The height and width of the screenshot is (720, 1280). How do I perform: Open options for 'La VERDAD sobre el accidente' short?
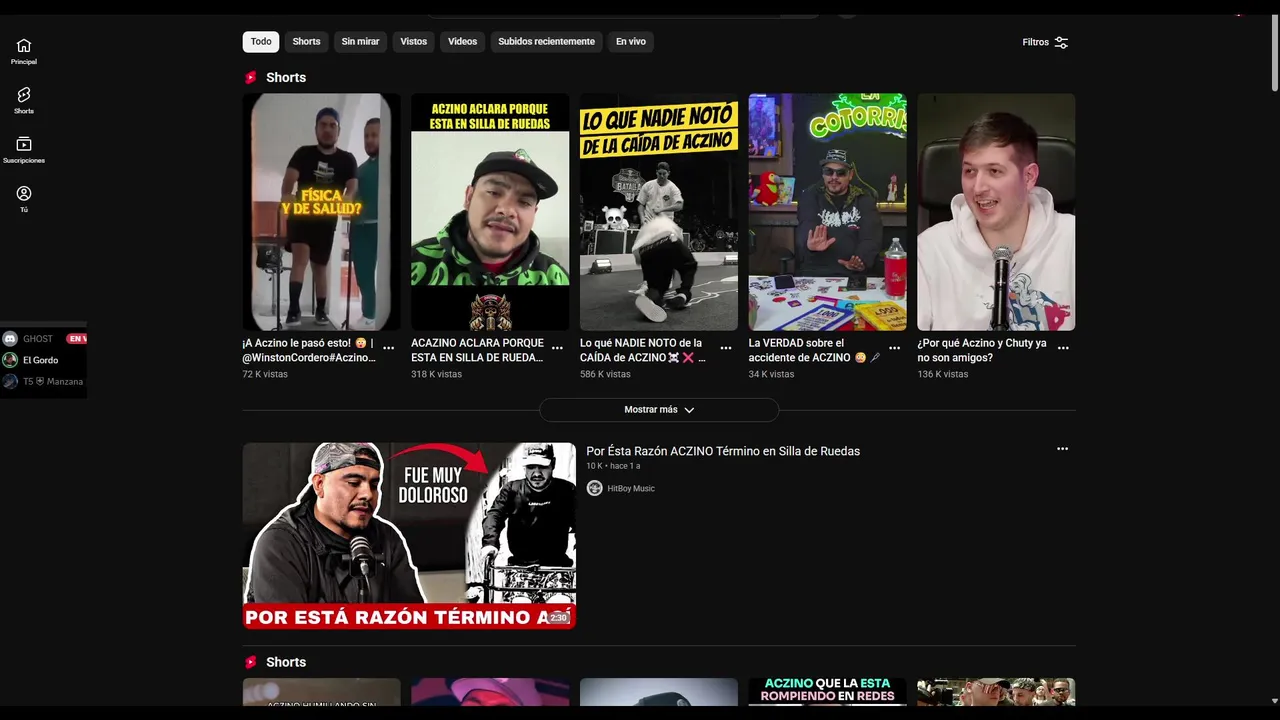click(895, 348)
